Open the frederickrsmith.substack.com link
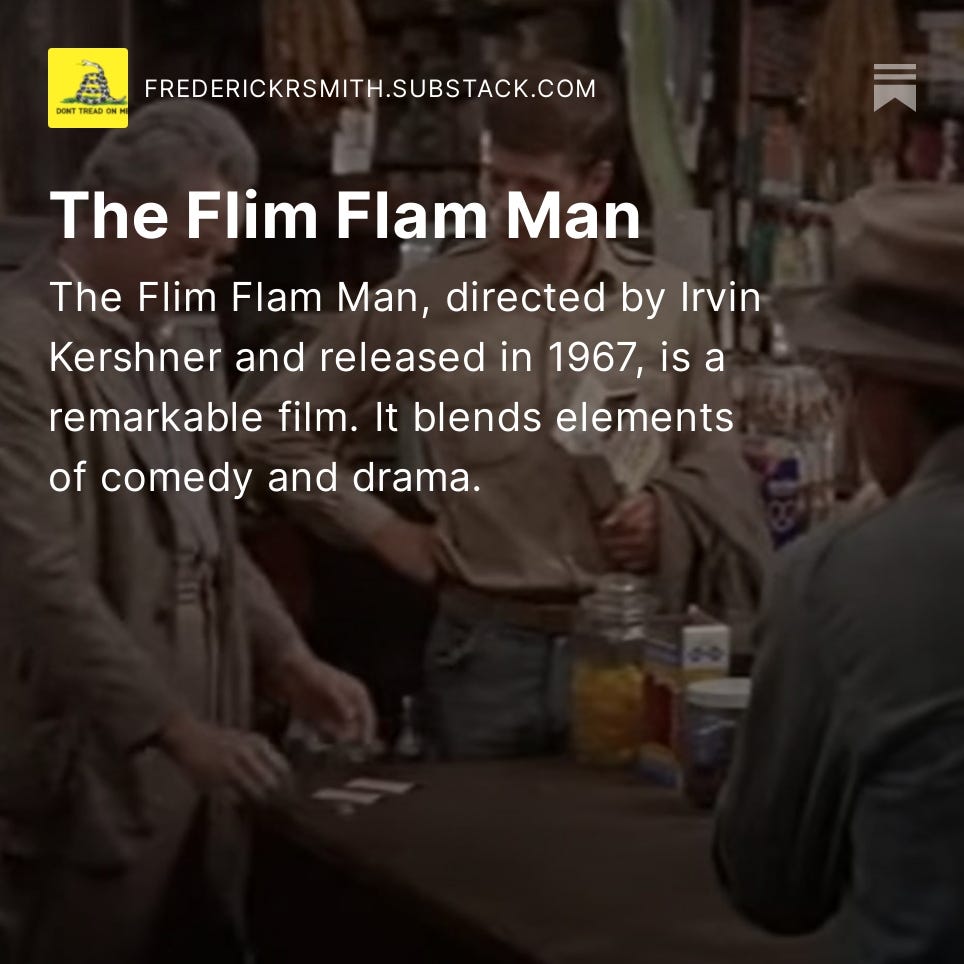Viewport: 964px width, 964px height. pyautogui.click(x=370, y=89)
